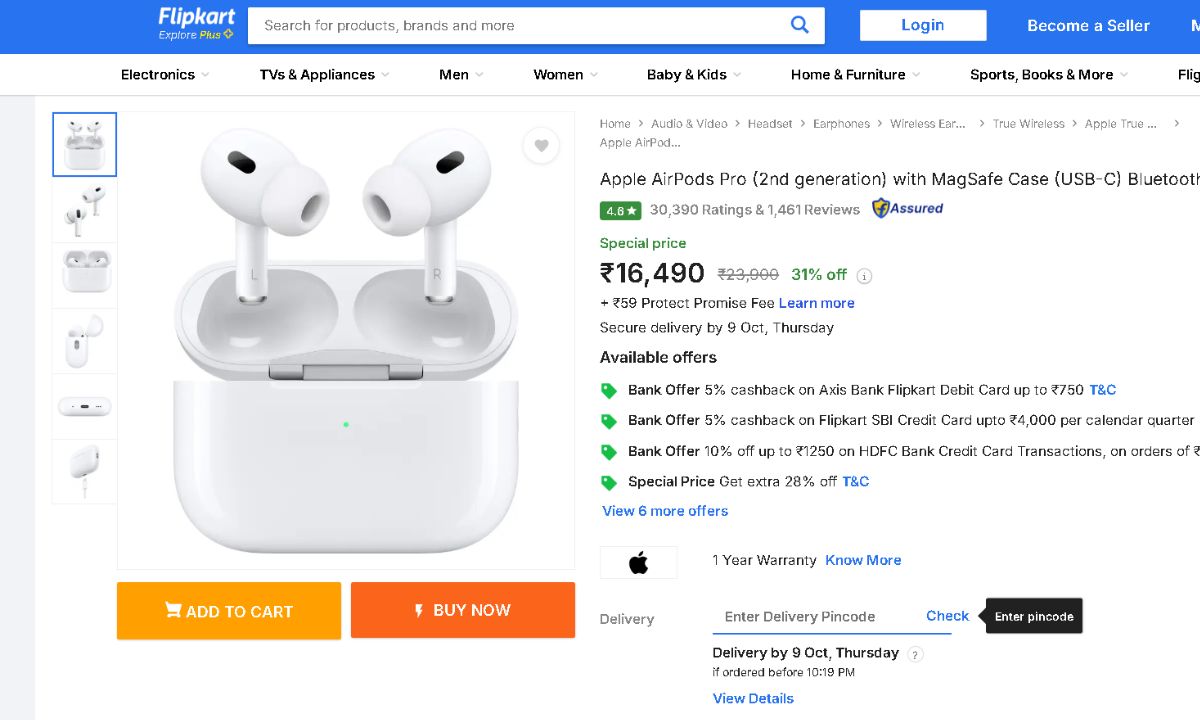Image resolution: width=1200 pixels, height=720 pixels.
Task: Expand the TVs & Appliances dropdown
Action: pyautogui.click(x=324, y=75)
